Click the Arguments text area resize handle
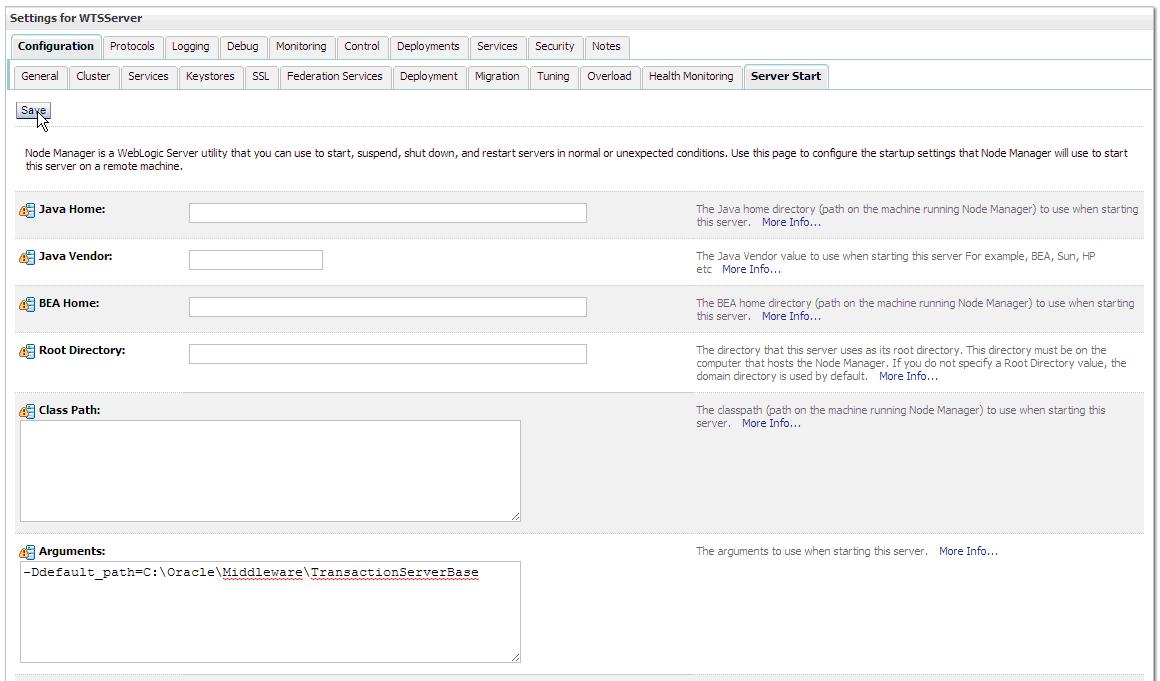This screenshot has height=681, width=1160. 516,657
